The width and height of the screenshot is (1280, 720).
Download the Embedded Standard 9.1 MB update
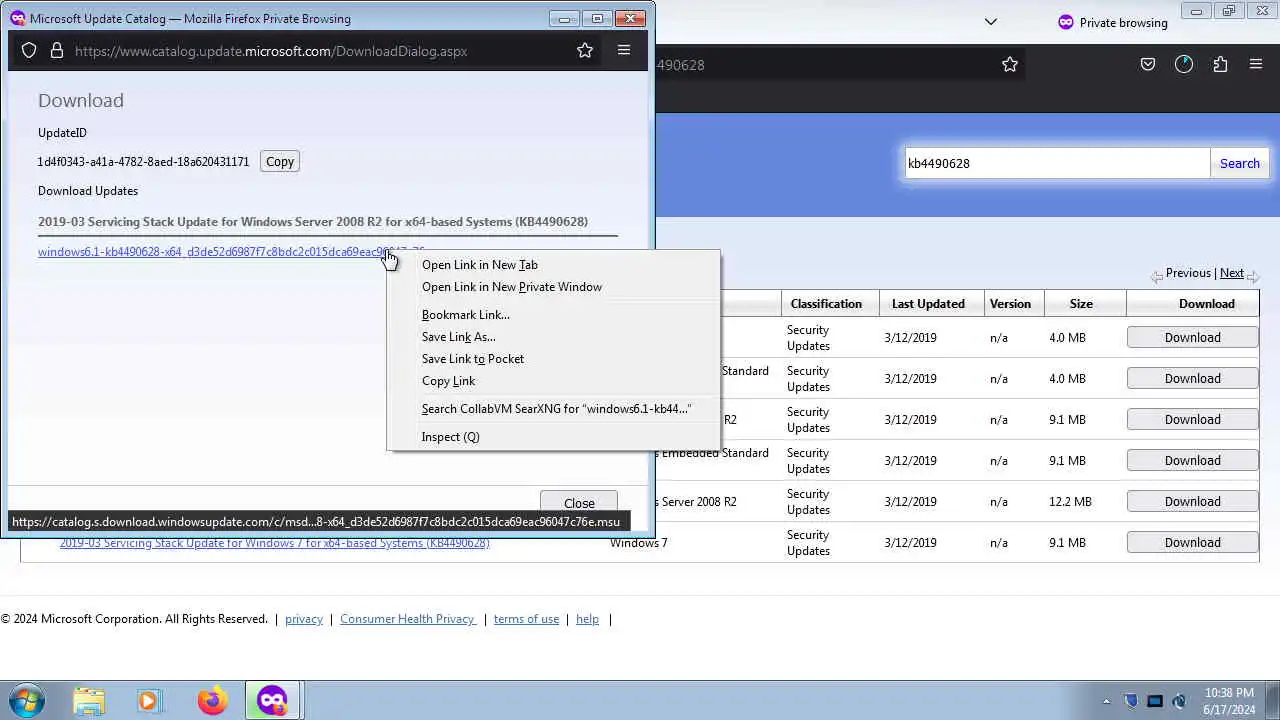pyautogui.click(x=1192, y=461)
